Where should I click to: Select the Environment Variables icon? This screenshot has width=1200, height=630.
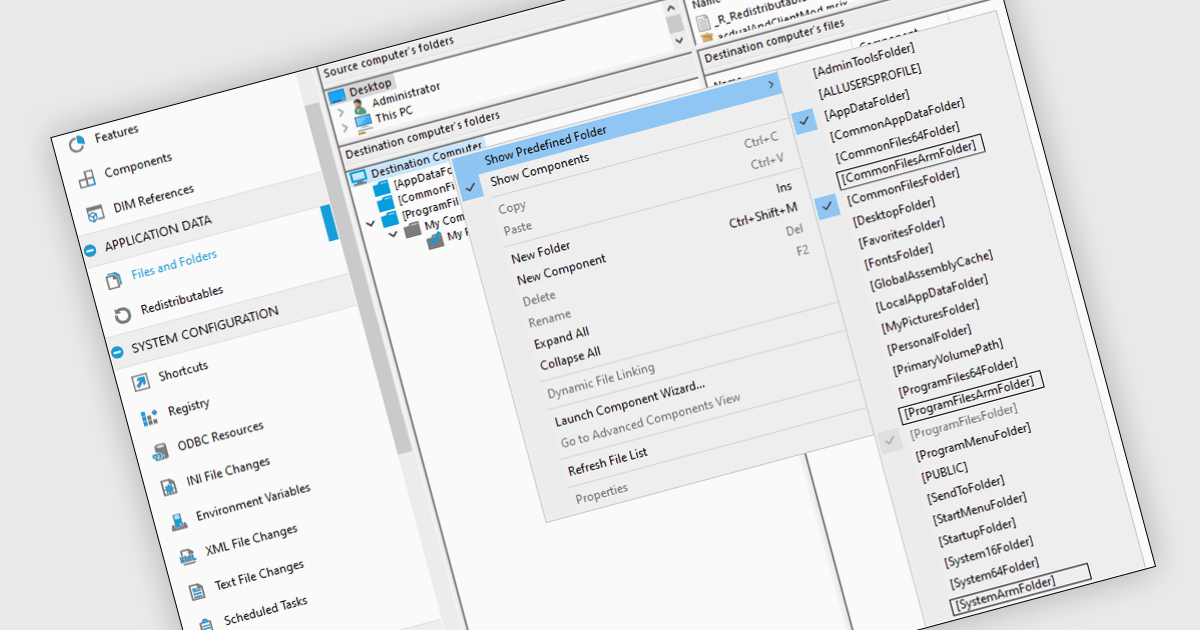click(177, 520)
